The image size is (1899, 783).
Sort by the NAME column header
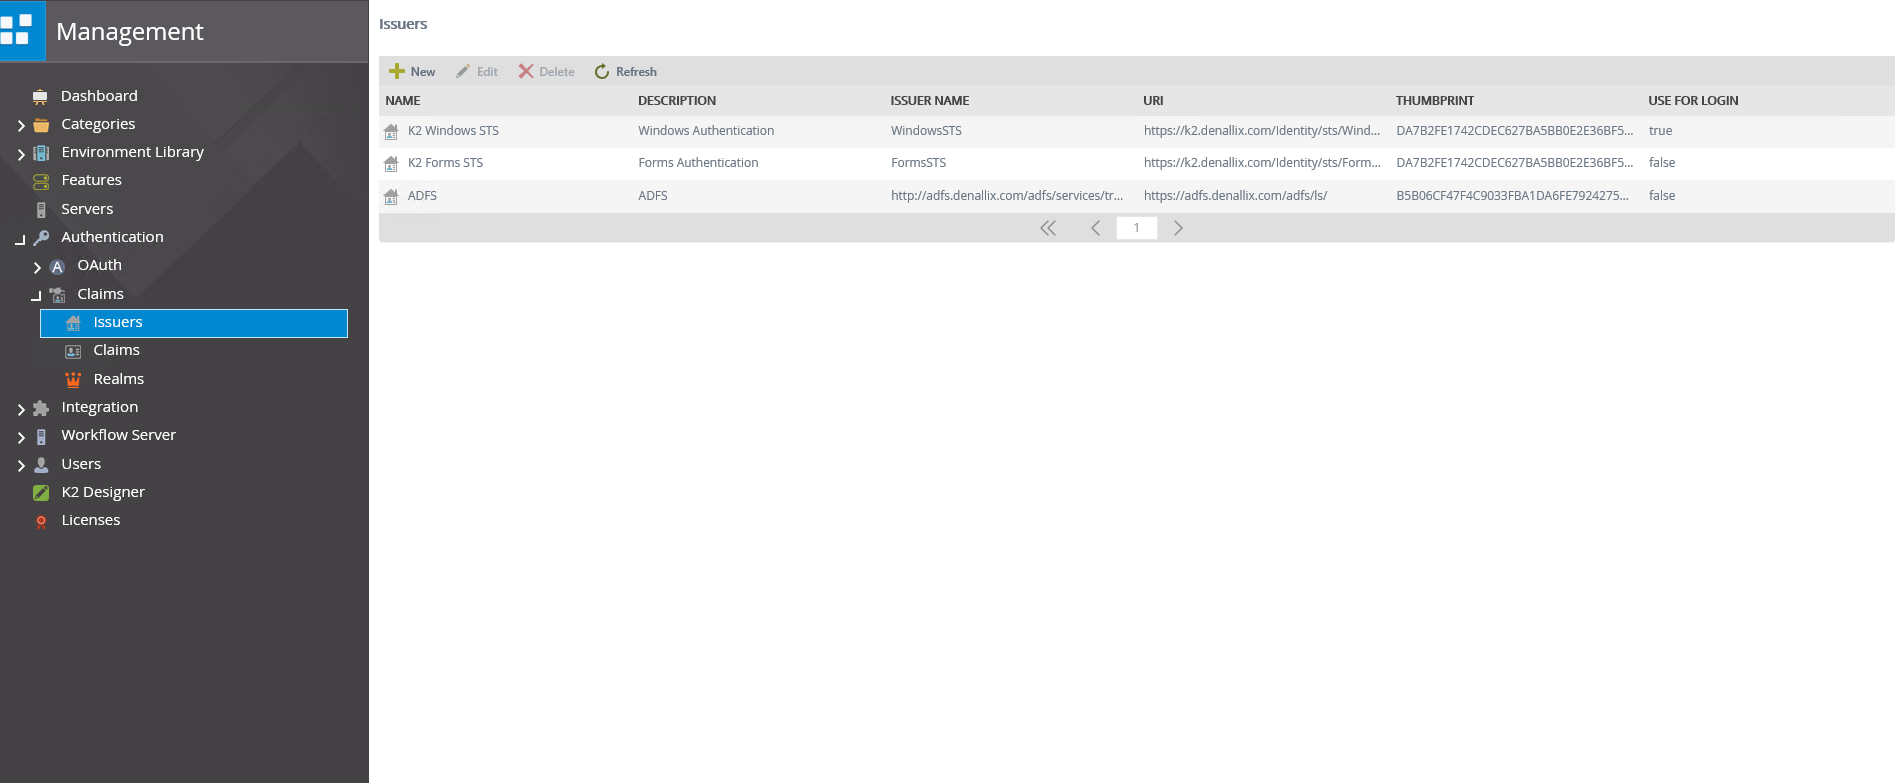point(403,101)
